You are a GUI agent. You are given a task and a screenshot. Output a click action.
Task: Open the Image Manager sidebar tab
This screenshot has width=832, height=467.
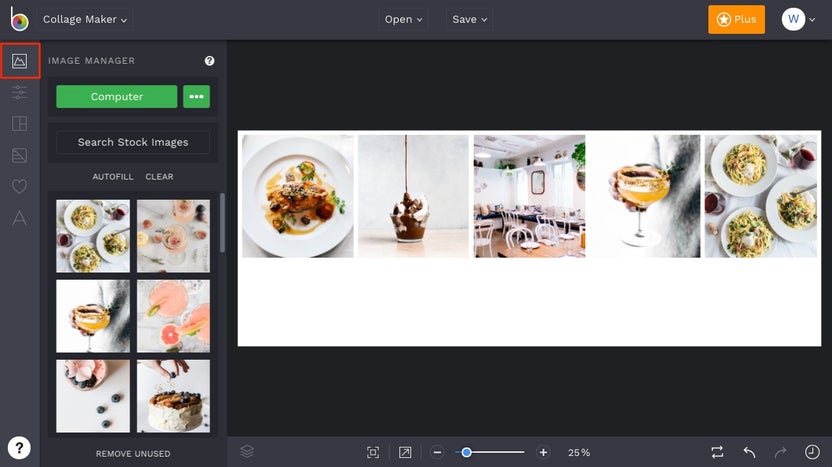20,61
